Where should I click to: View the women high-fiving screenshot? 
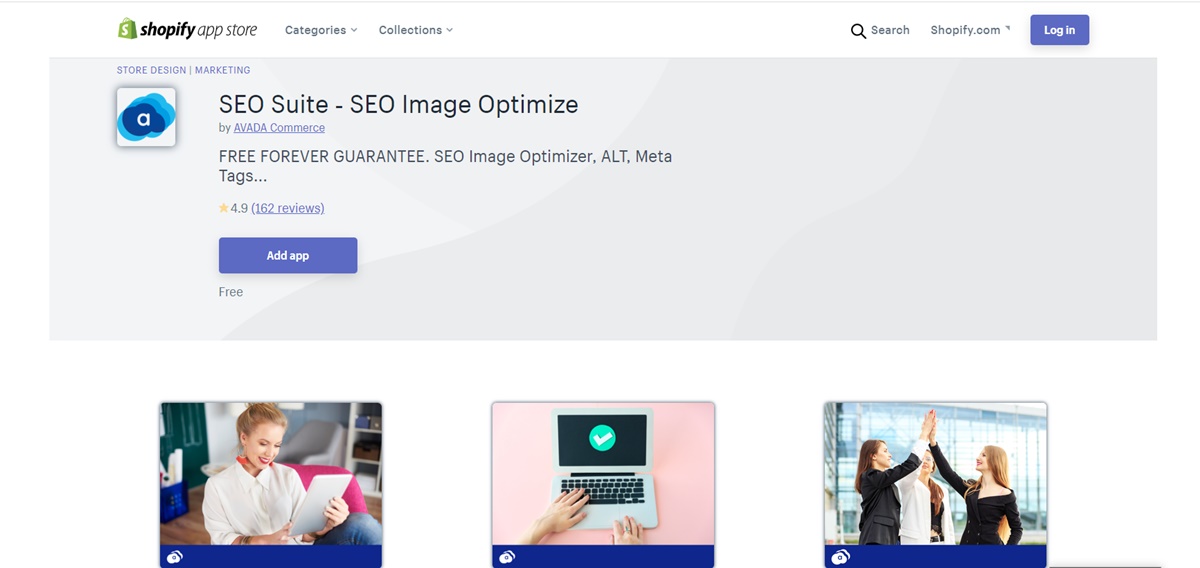pyautogui.click(x=935, y=473)
